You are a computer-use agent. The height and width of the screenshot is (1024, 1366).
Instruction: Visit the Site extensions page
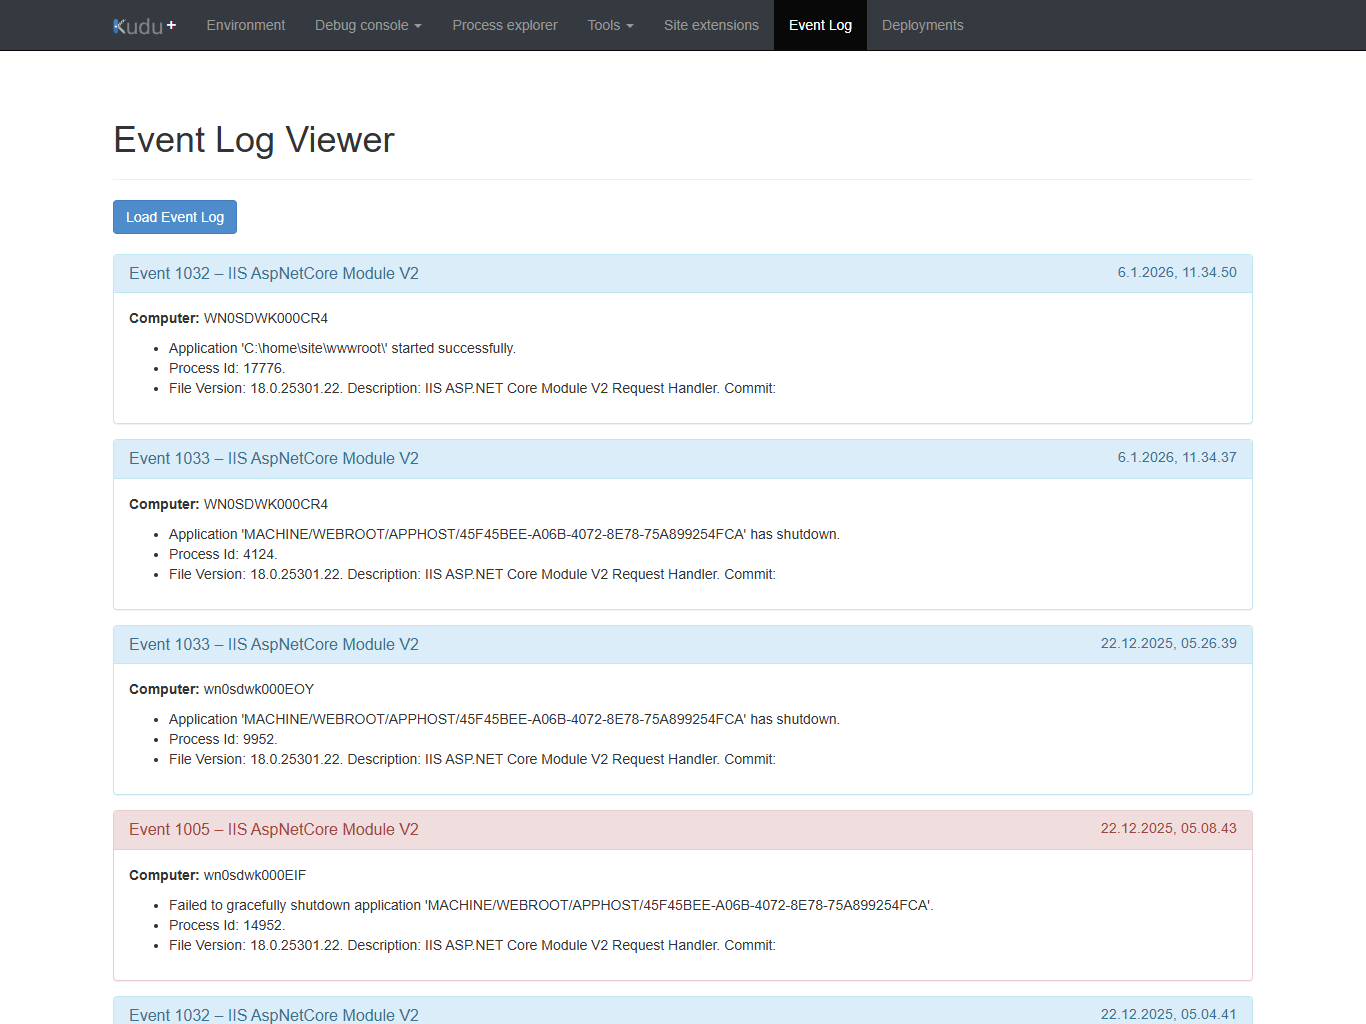pos(711,25)
